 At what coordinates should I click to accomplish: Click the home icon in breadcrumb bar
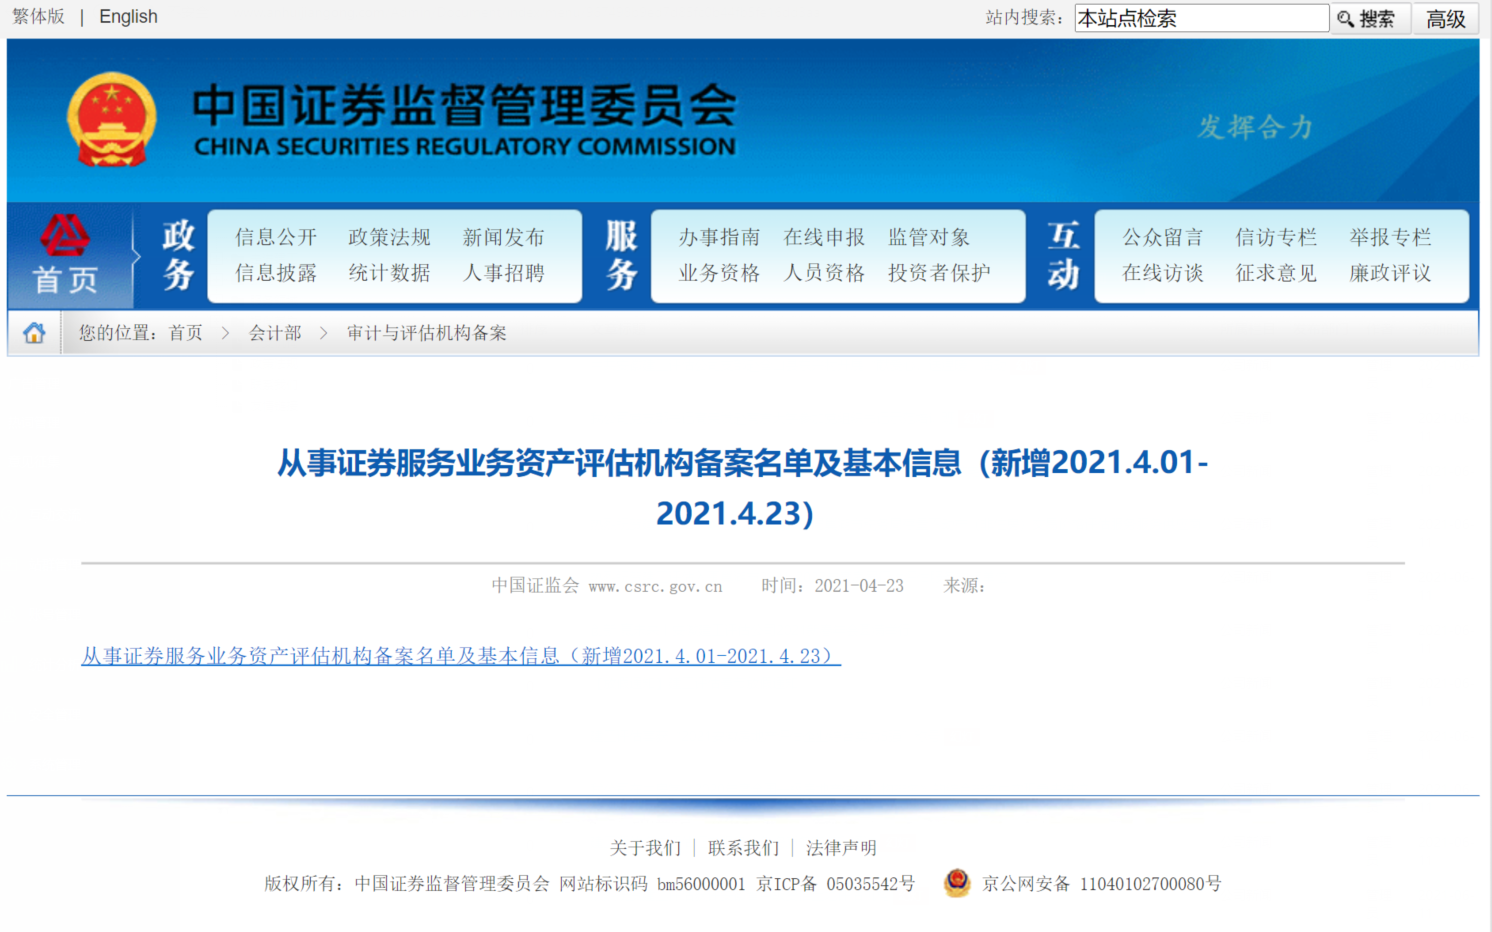(x=34, y=333)
